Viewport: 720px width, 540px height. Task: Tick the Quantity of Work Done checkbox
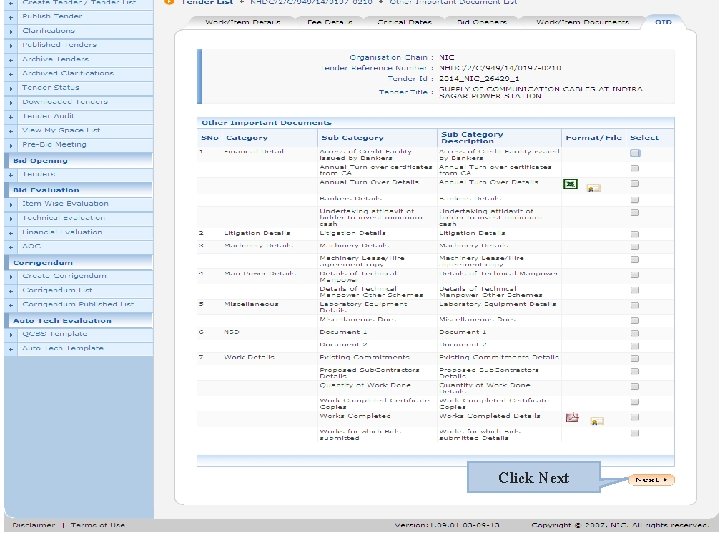tap(635, 387)
